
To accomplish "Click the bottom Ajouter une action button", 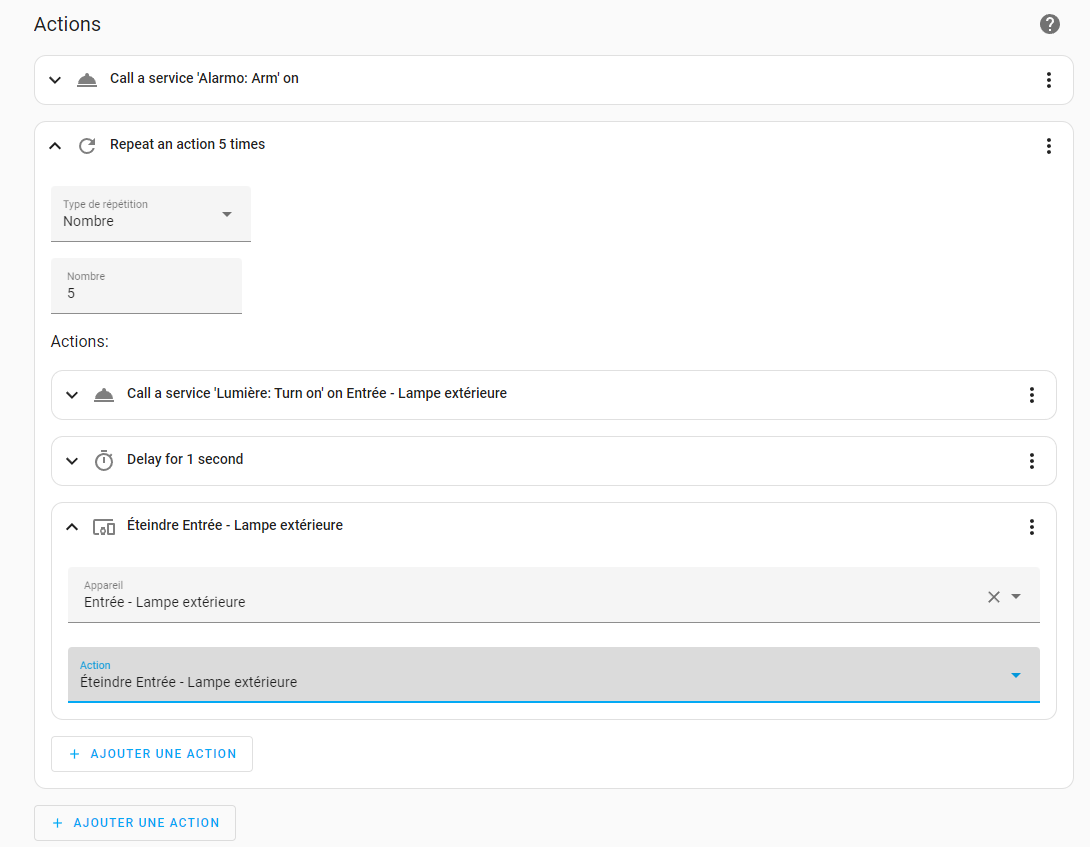I will point(135,823).
